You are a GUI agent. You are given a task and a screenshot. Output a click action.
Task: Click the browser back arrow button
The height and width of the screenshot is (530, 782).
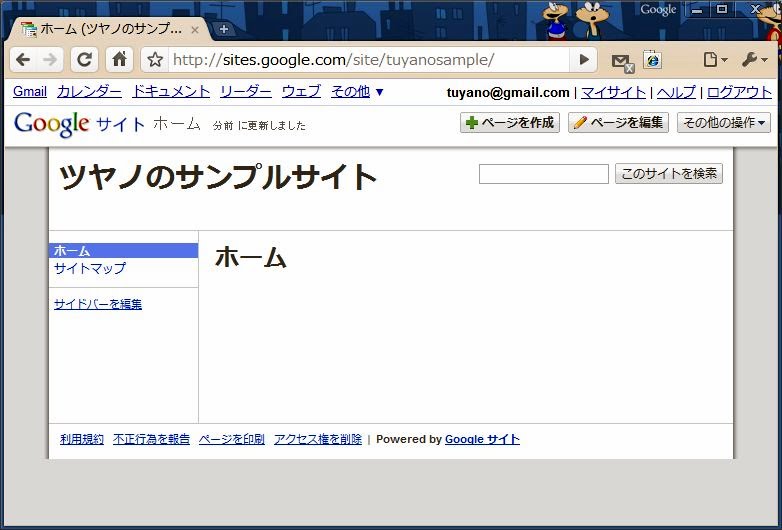click(x=23, y=60)
